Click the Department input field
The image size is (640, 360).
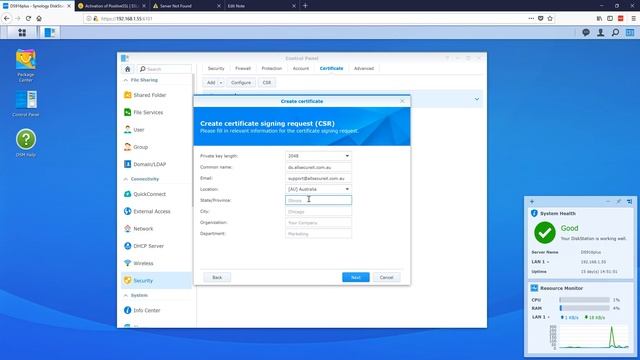318,233
